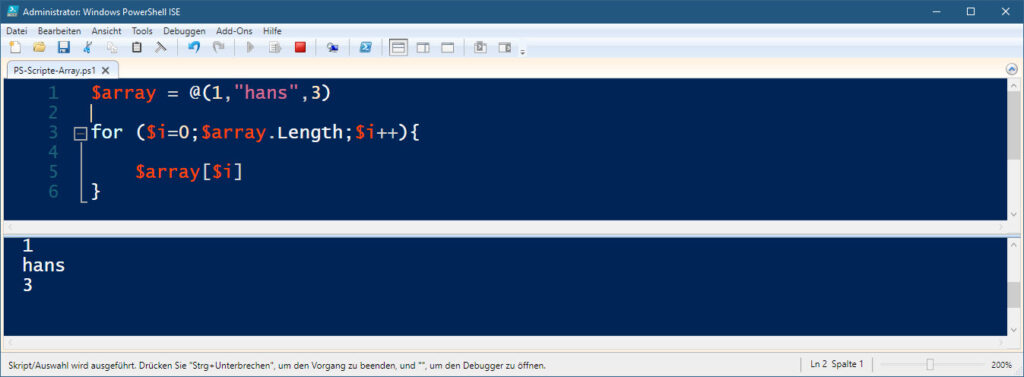Click the Ln 2 Spalte 1 status indicator
Image resolution: width=1024 pixels, height=377 pixels.
pos(837,365)
